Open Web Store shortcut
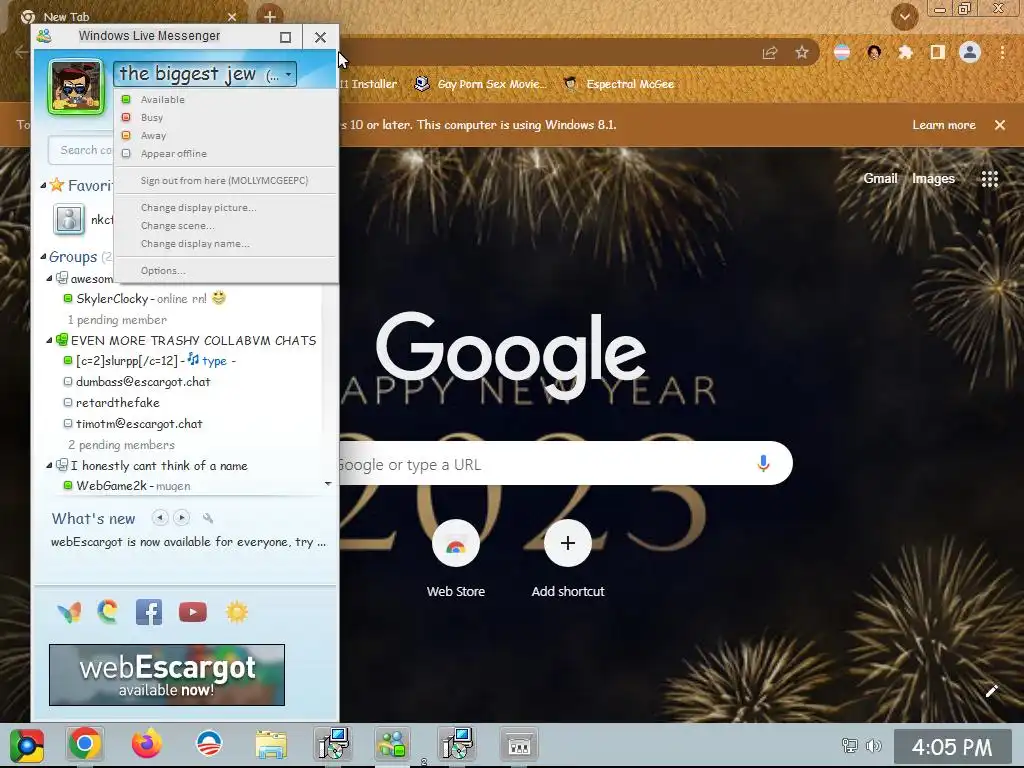Screen dimensions: 1024x768 click(456, 559)
